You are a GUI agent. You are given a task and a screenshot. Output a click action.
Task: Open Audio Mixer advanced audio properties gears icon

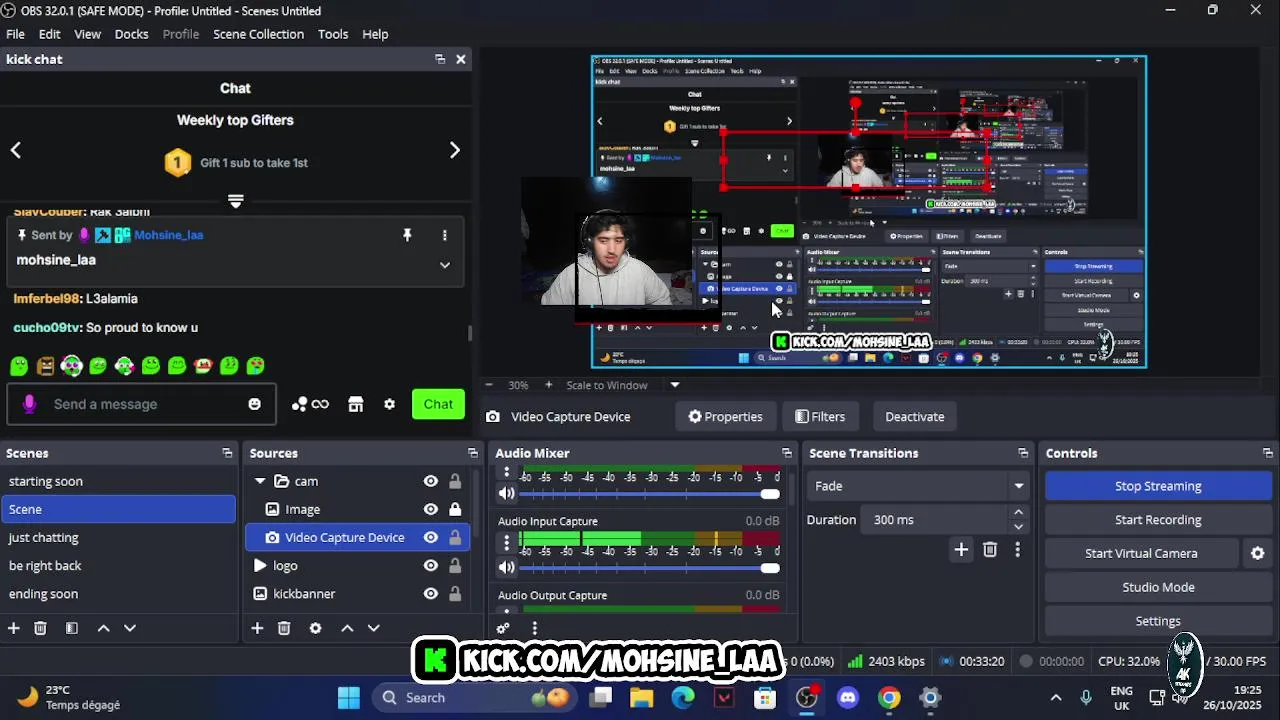503,628
